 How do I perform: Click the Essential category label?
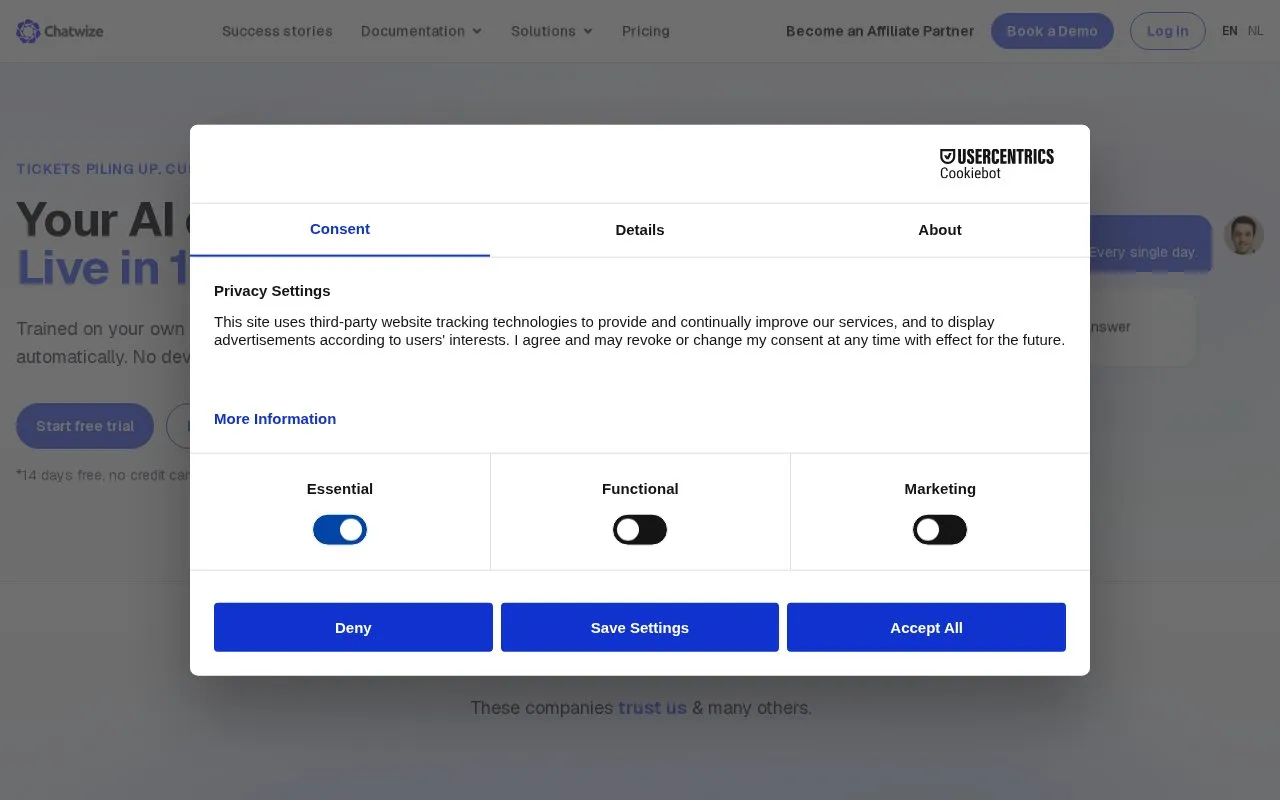click(x=340, y=489)
